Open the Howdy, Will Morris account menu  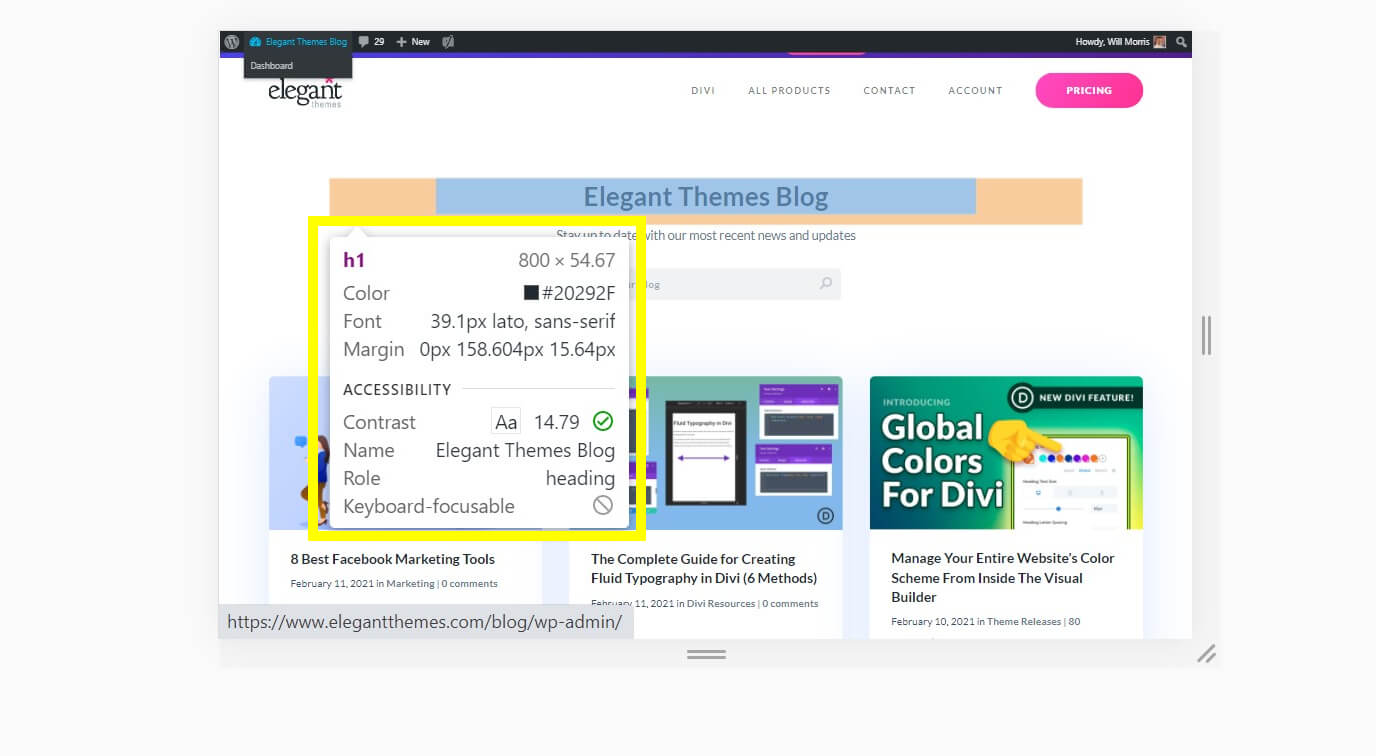[1112, 42]
